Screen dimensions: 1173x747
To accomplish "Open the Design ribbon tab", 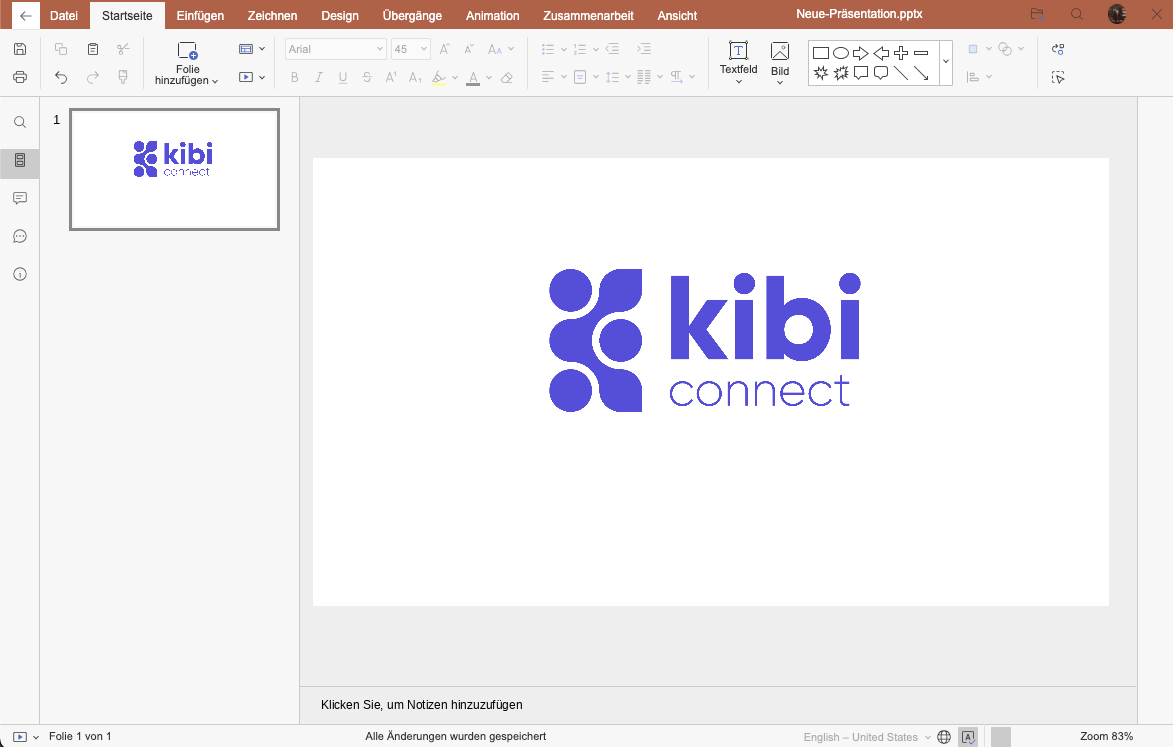I will tap(339, 15).
